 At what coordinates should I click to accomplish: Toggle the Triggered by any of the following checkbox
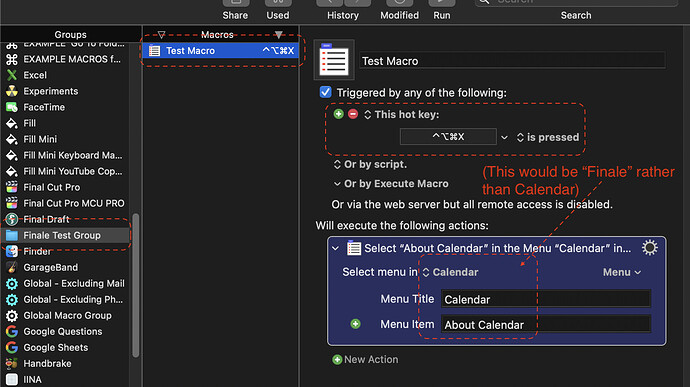325,92
